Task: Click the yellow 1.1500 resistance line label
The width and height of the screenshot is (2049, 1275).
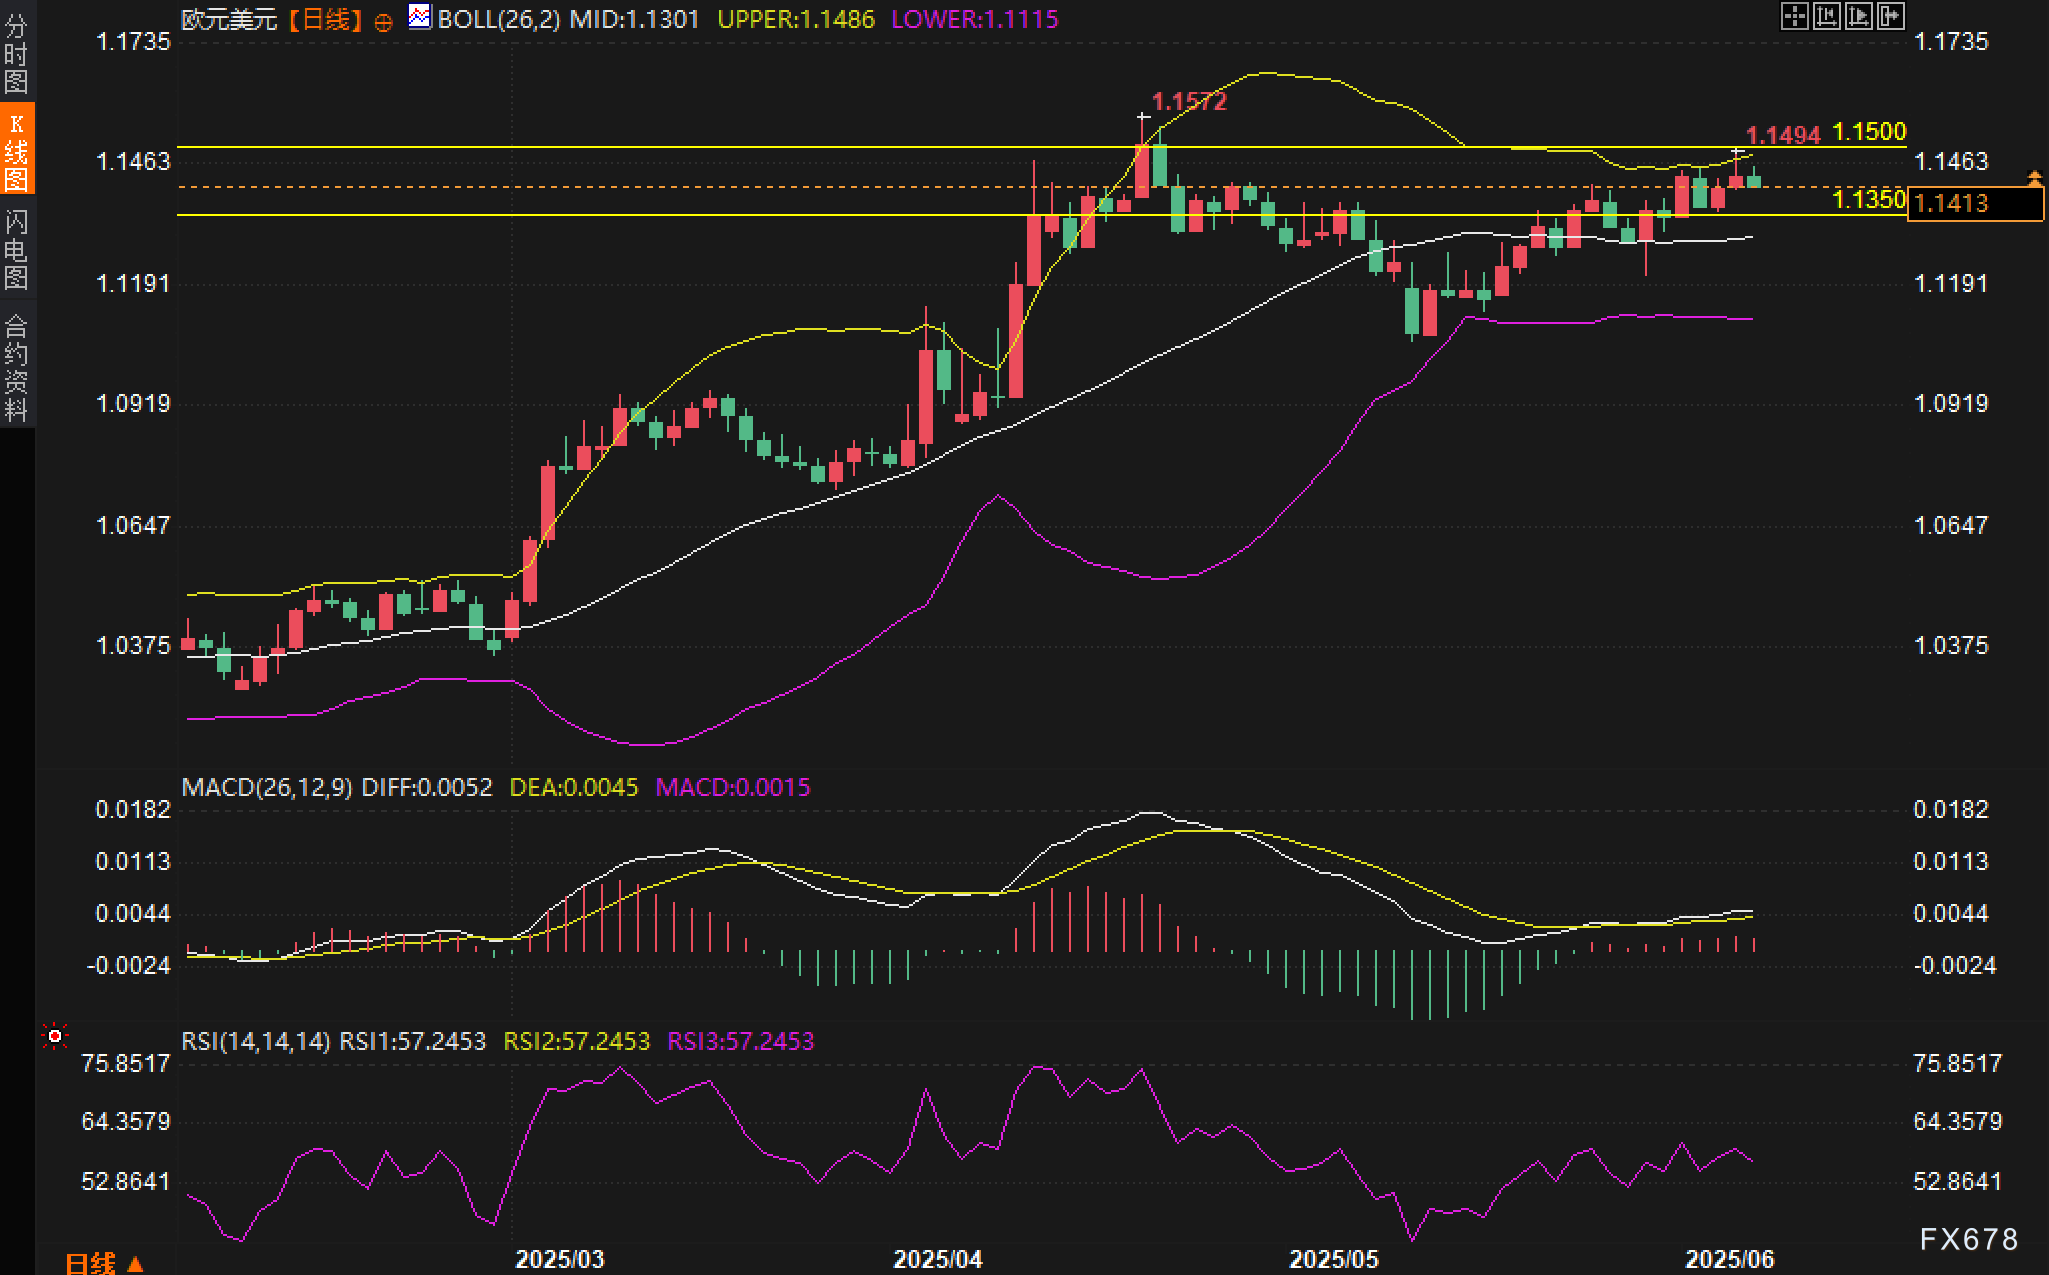Action: 1868,132
